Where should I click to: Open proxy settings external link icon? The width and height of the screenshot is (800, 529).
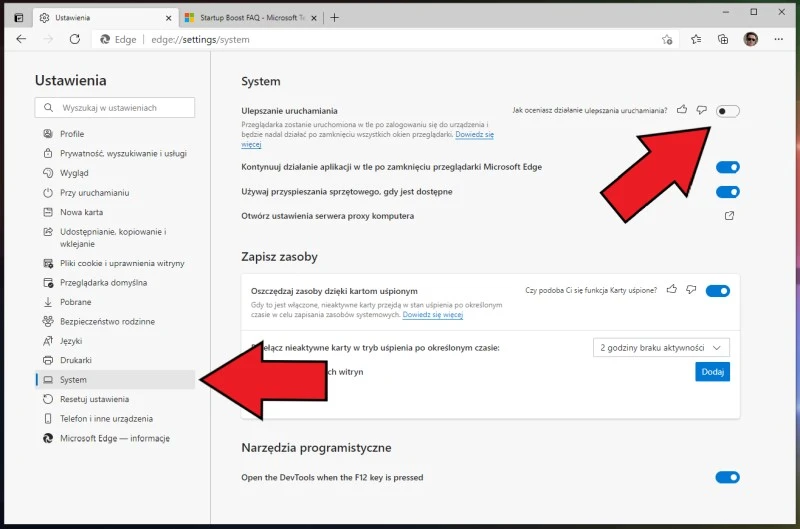729,216
